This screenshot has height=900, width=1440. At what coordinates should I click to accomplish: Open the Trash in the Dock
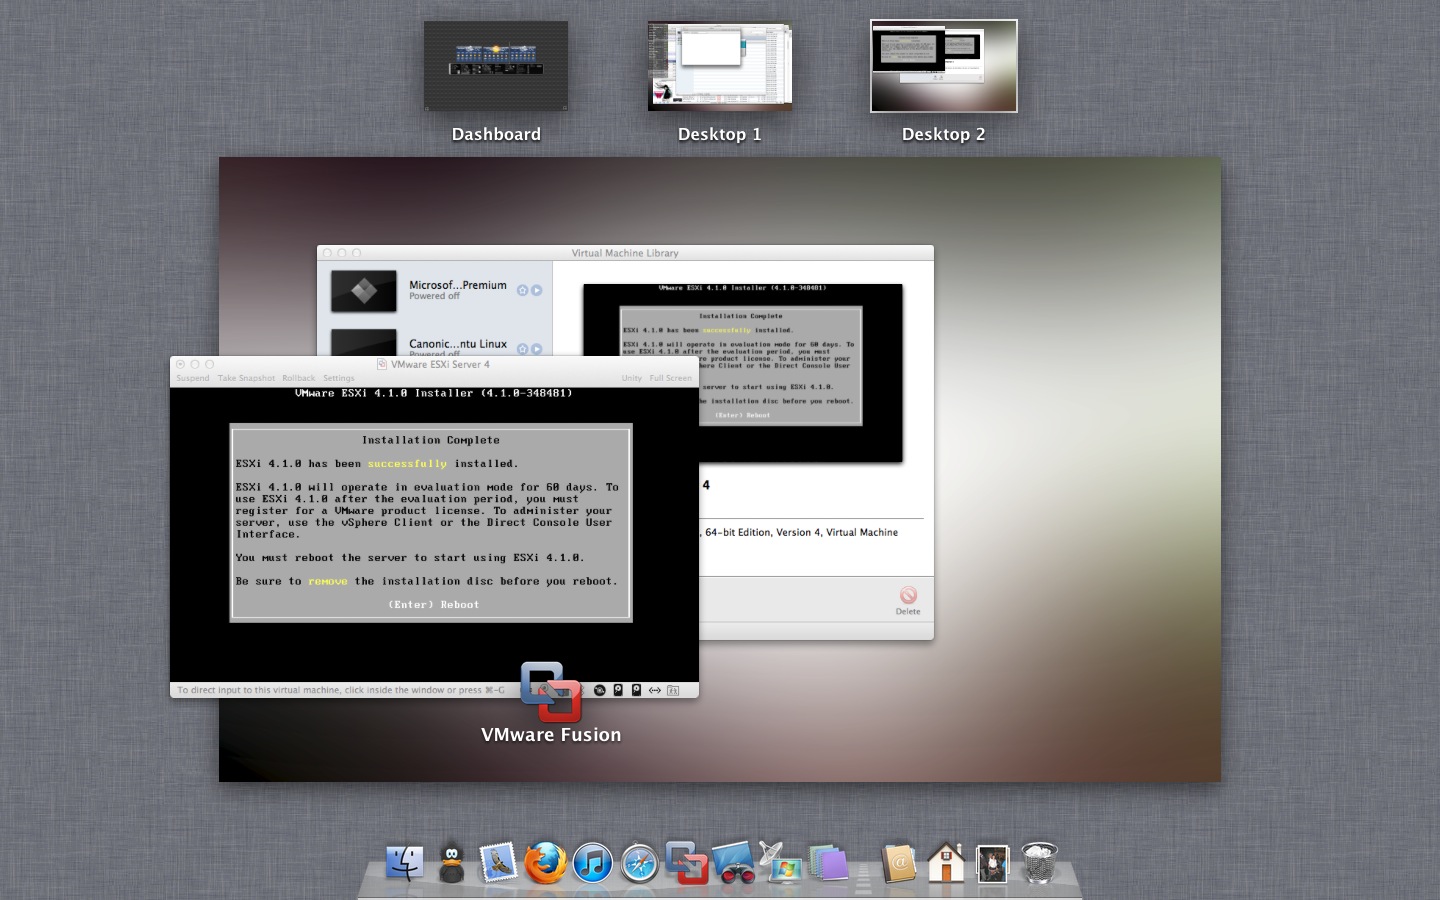pyautogui.click(x=1039, y=863)
